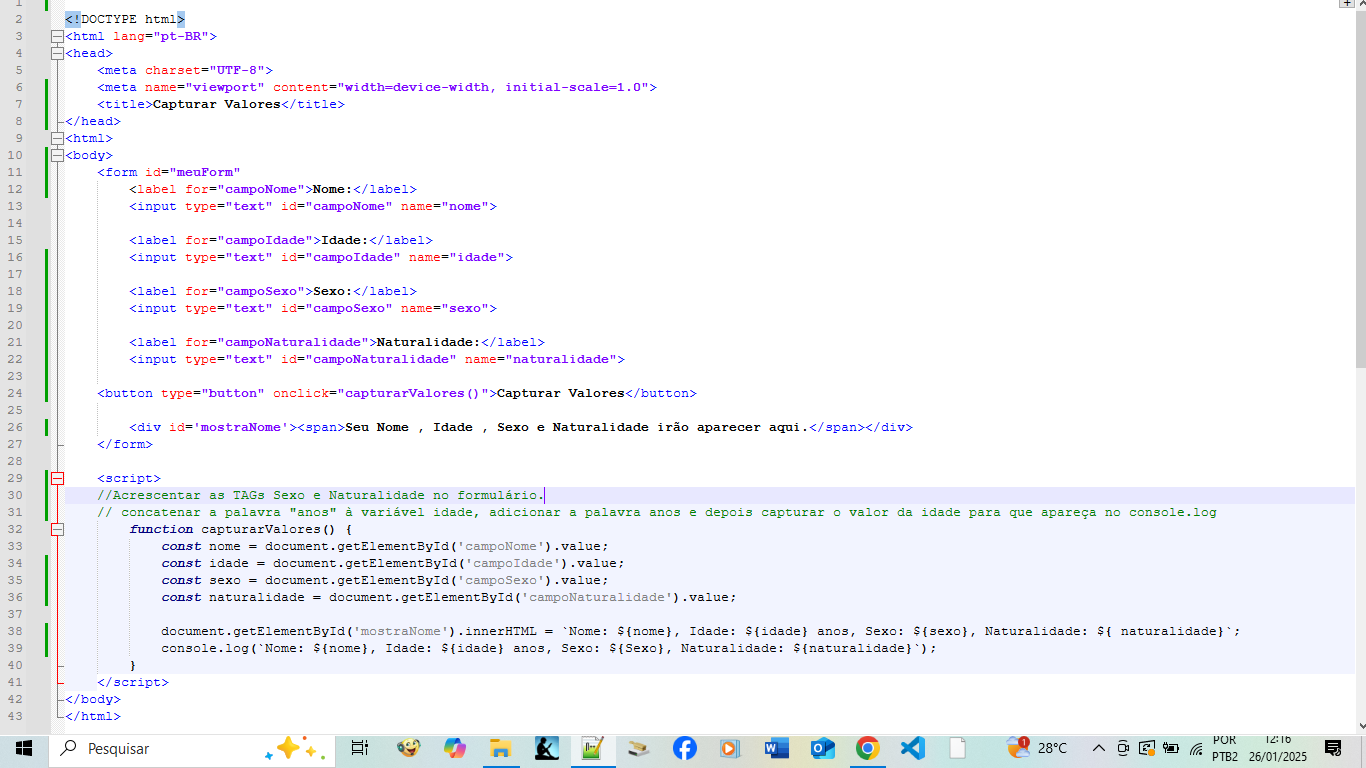1366x768 pixels.
Task: Click the const sexo variable line
Action: point(385,580)
